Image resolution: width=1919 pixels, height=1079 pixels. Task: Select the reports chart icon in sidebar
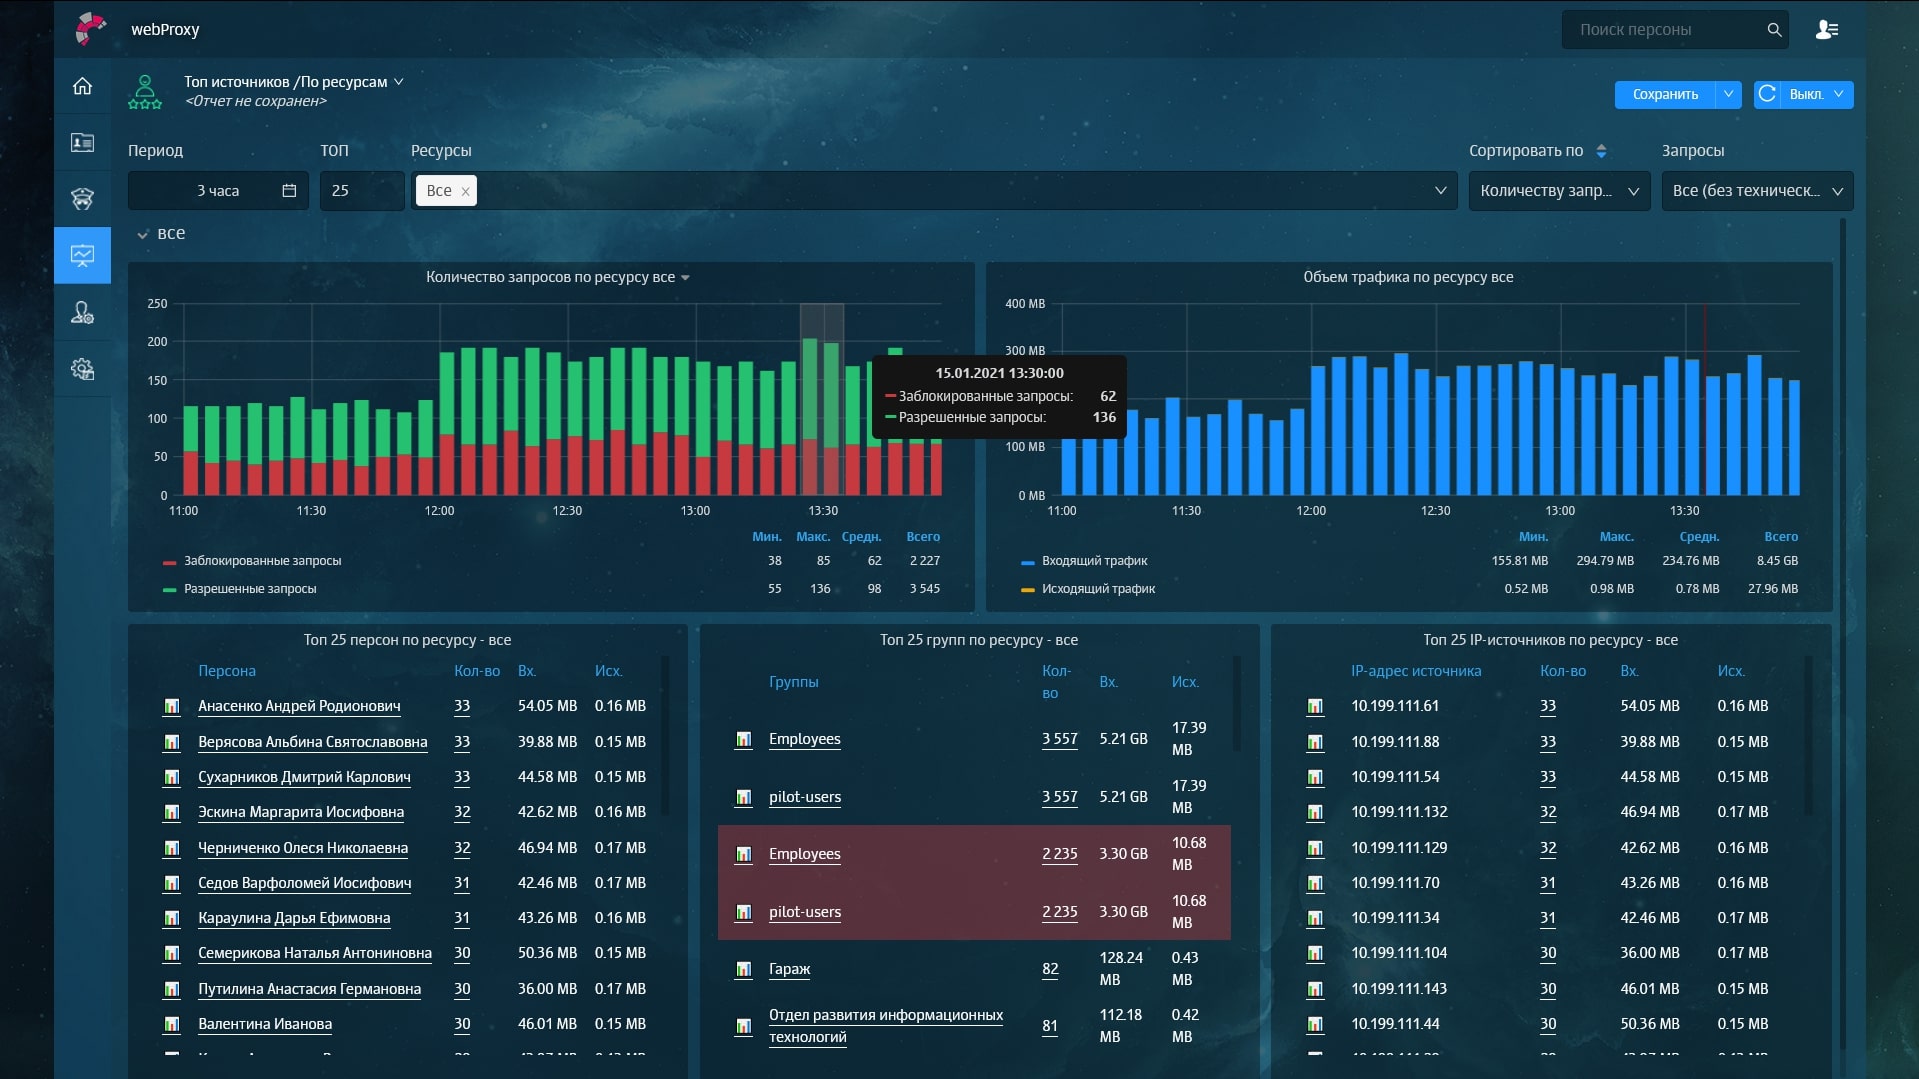[x=83, y=255]
